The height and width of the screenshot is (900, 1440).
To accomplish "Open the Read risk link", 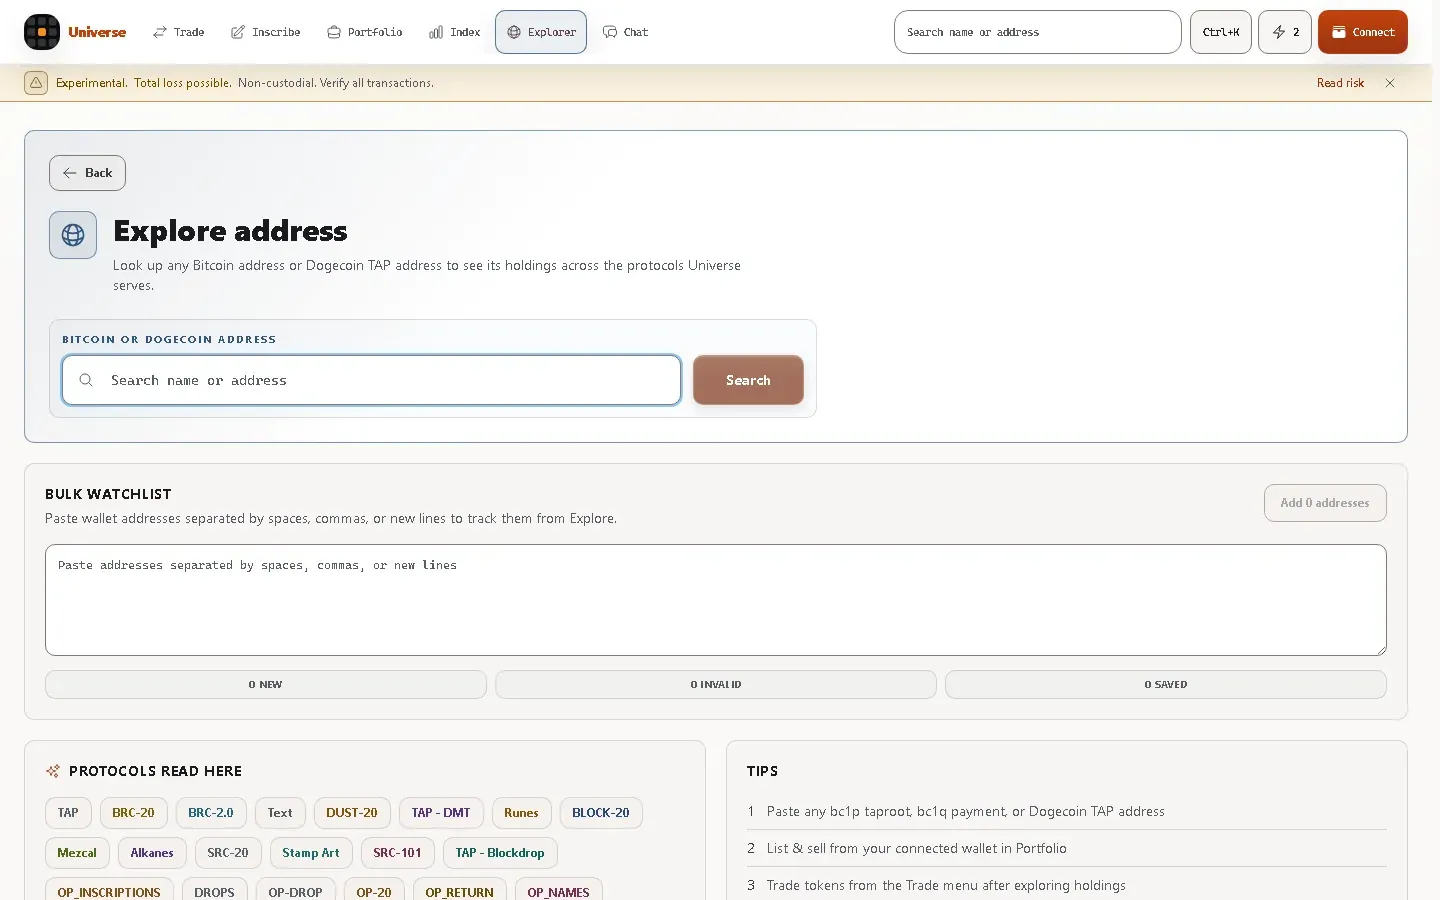I will click(1340, 83).
